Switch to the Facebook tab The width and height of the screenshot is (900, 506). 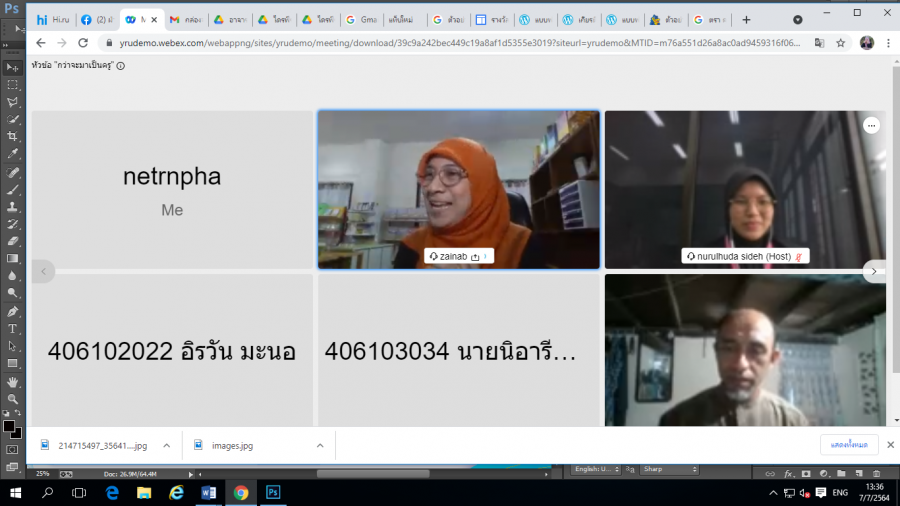[99, 19]
